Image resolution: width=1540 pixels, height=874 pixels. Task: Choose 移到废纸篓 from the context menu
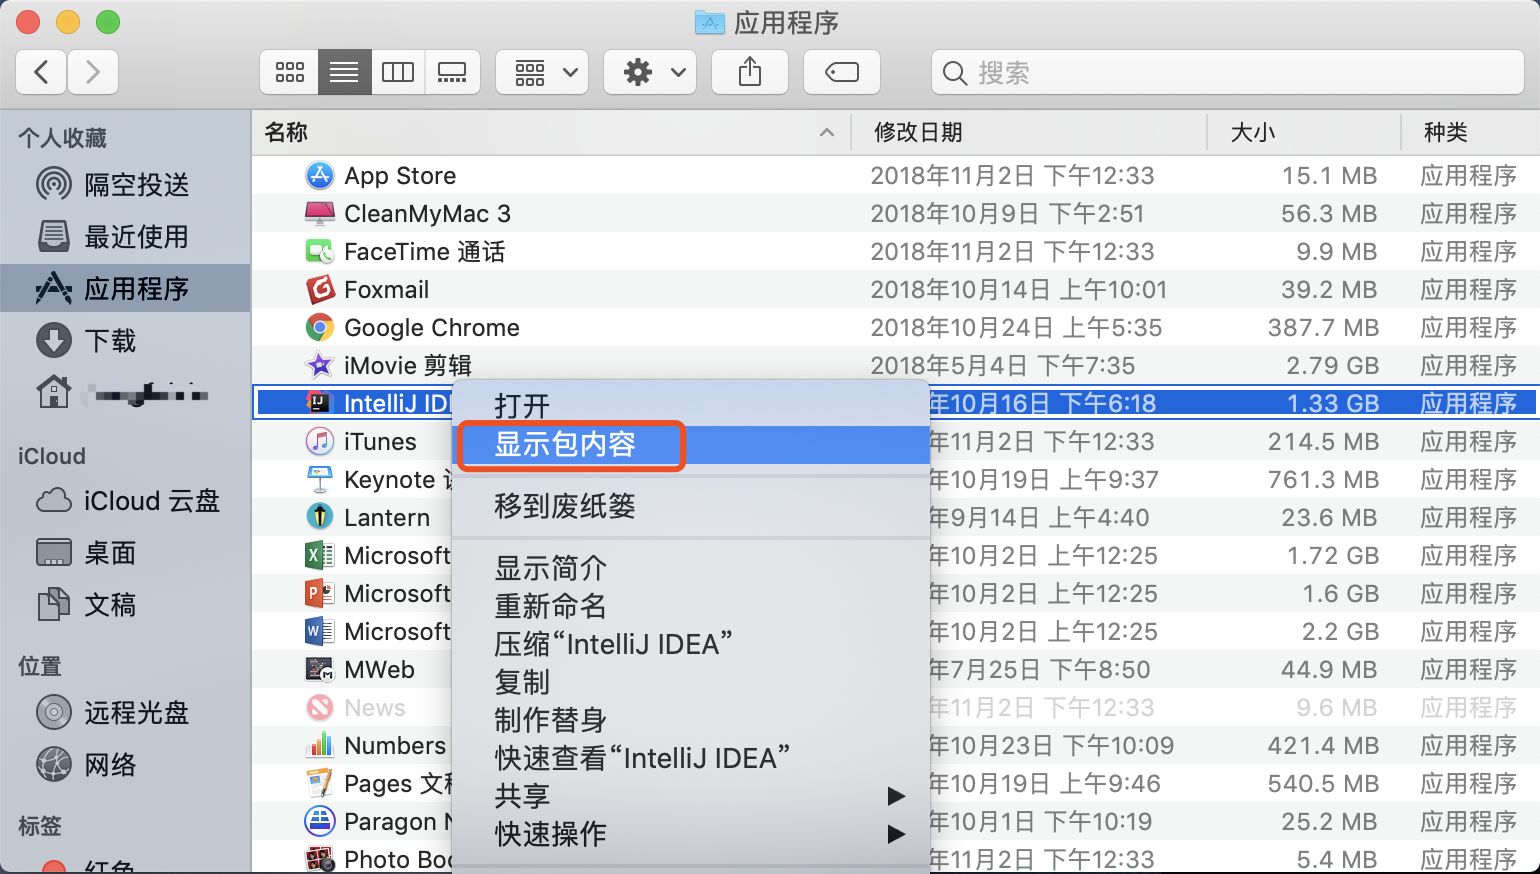[x=691, y=506]
